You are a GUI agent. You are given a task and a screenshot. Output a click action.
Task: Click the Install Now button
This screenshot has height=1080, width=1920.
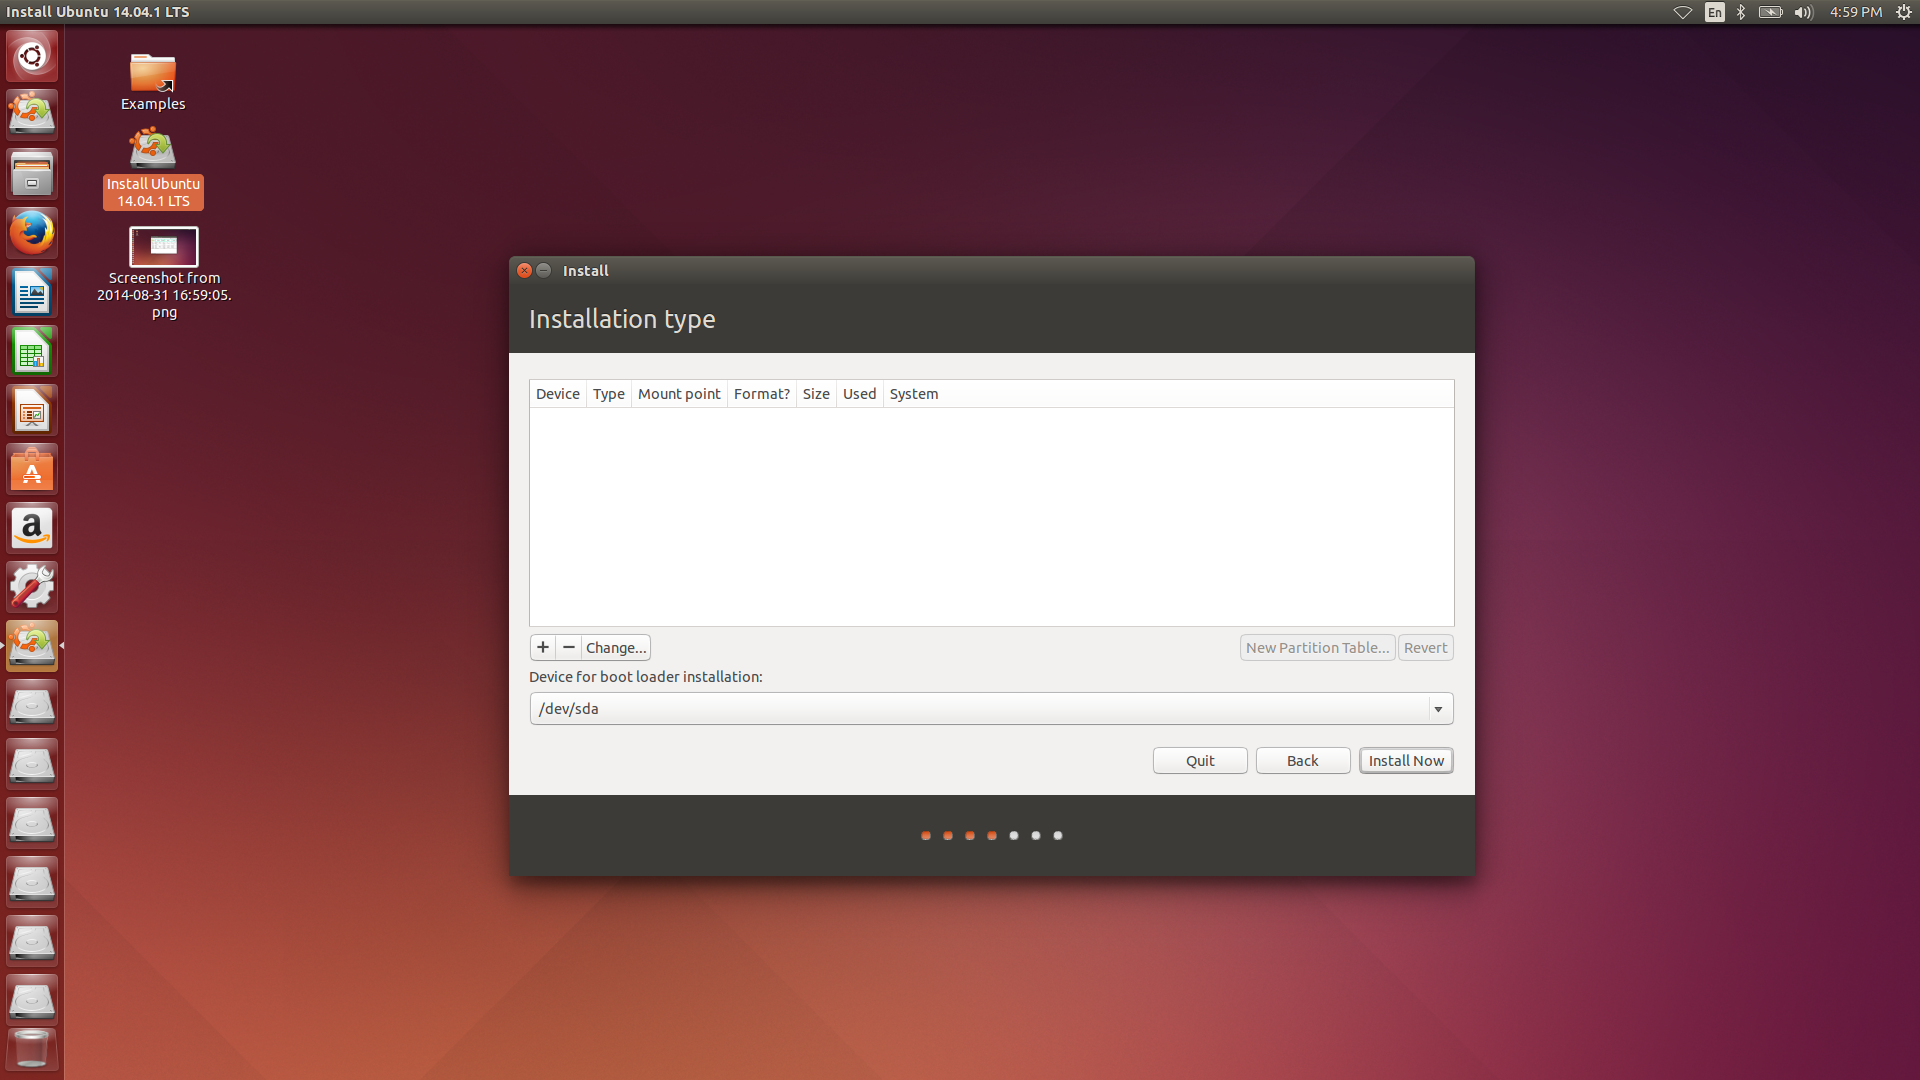[1406, 760]
